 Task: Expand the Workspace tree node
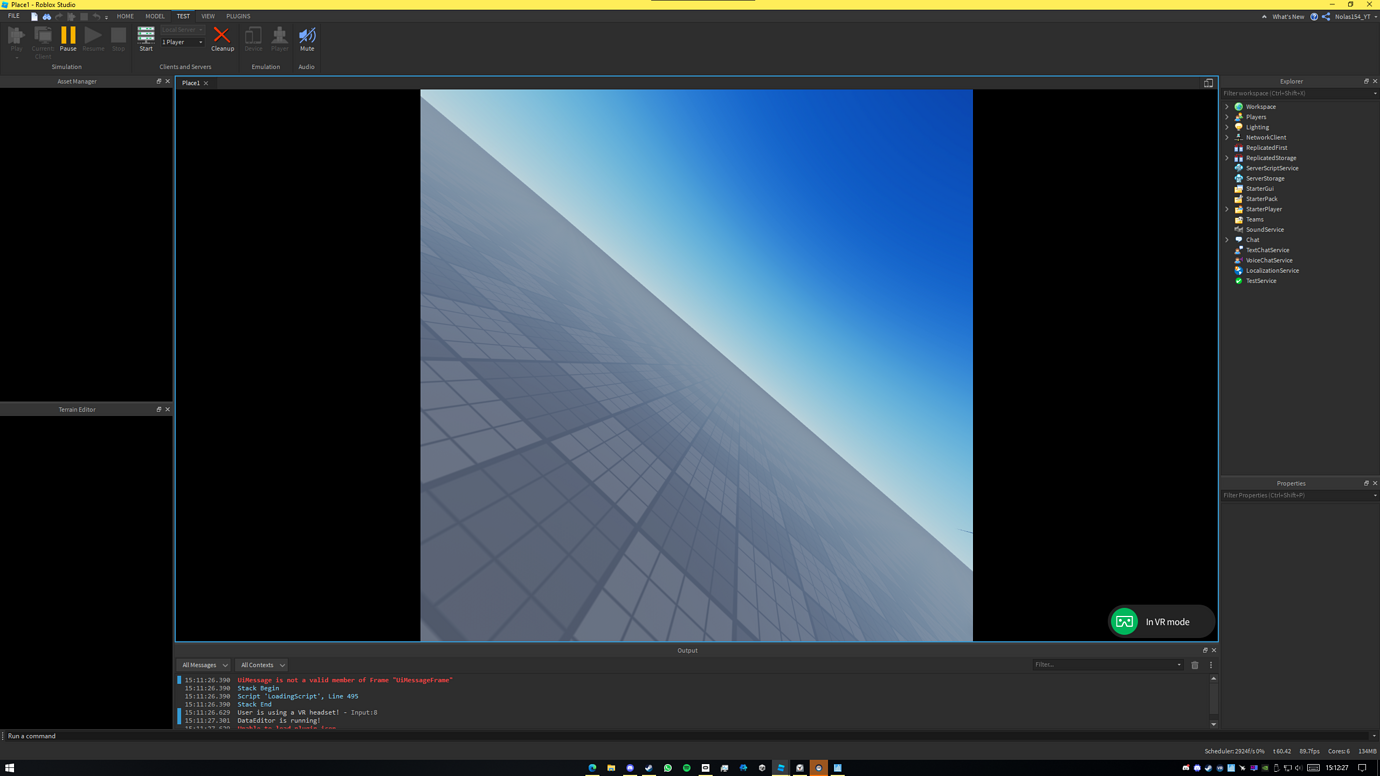1227,107
